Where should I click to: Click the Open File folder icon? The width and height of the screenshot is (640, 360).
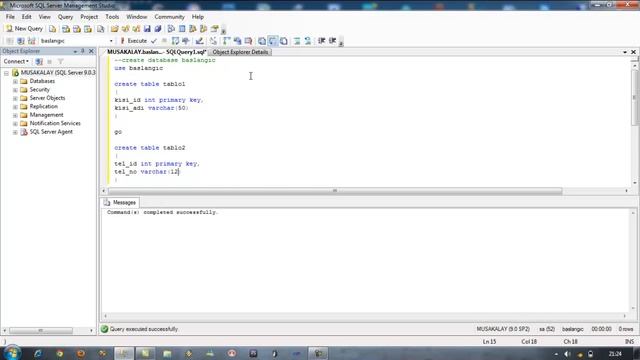115,29
